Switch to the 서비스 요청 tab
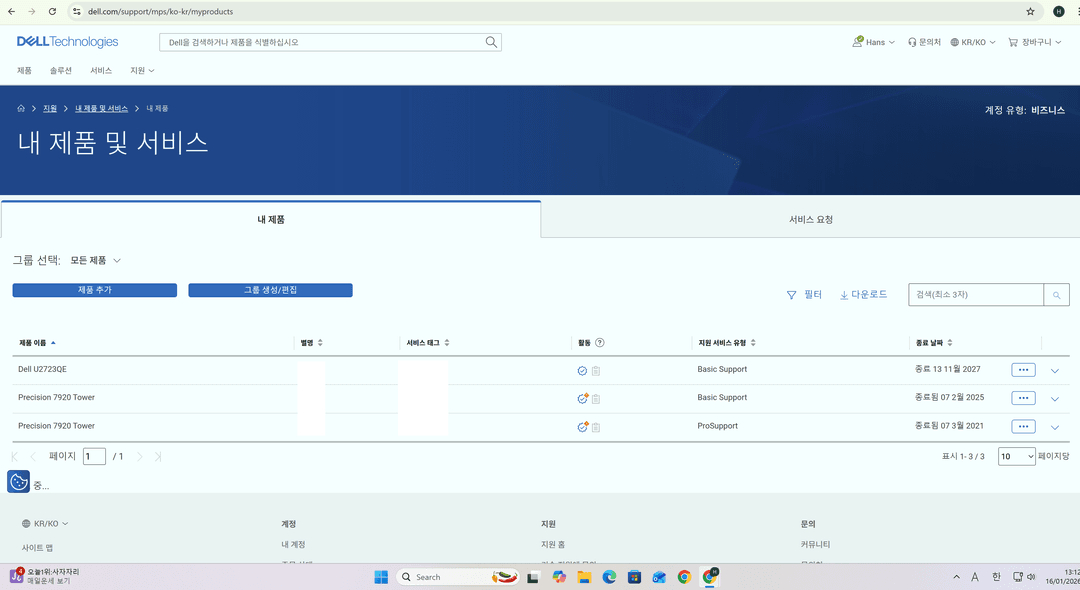Viewport: 1080px width, 590px height. [810, 218]
